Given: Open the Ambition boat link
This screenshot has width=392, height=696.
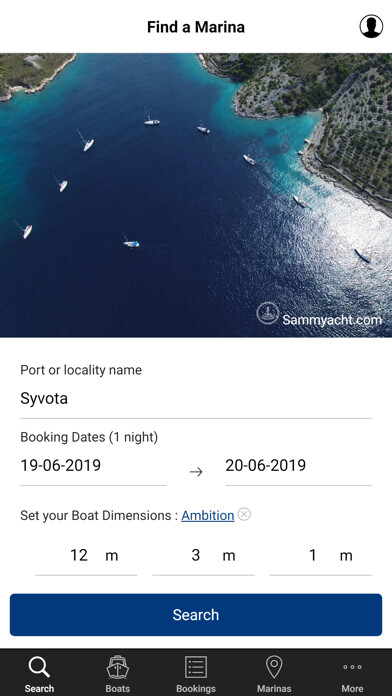Looking at the screenshot, I should (x=207, y=515).
